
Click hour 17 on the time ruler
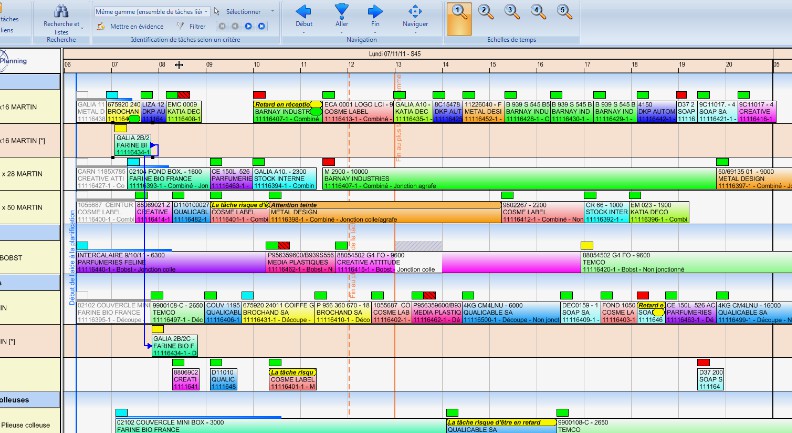pyautogui.click(x=587, y=65)
